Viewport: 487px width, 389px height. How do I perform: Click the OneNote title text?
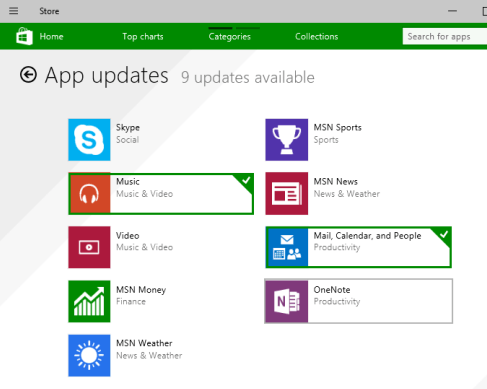pyautogui.click(x=332, y=290)
